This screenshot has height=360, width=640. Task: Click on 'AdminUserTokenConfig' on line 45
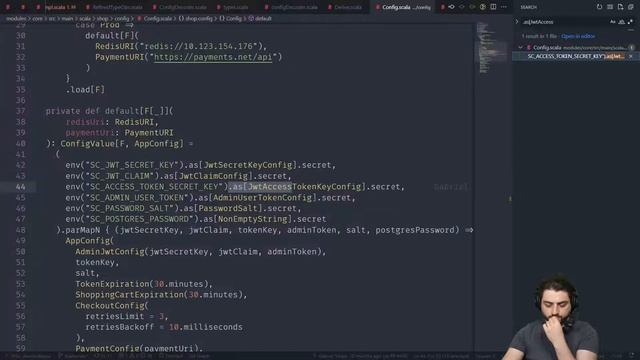click(x=263, y=198)
